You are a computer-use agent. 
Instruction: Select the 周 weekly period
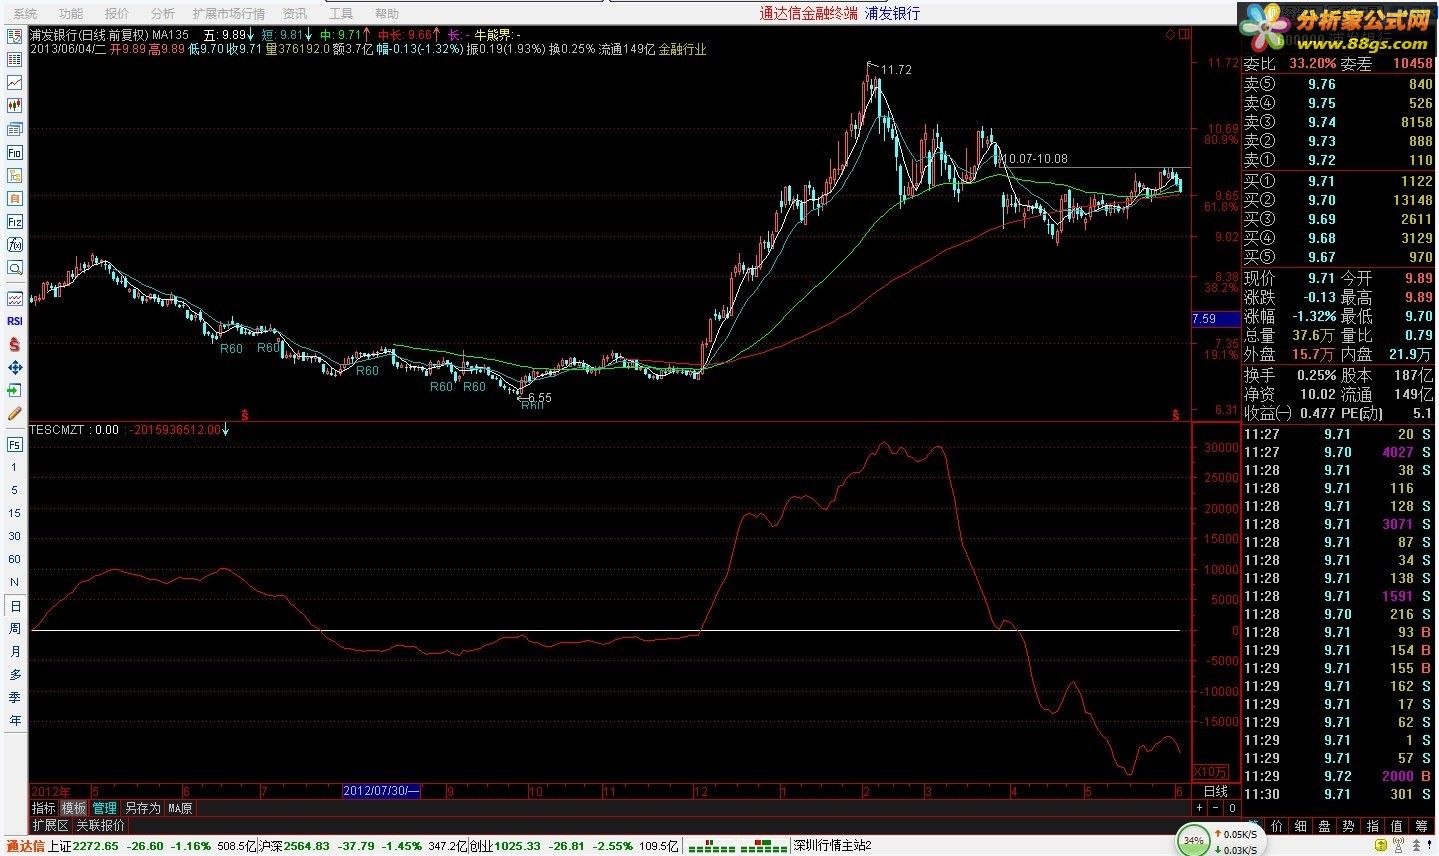pyautogui.click(x=15, y=629)
